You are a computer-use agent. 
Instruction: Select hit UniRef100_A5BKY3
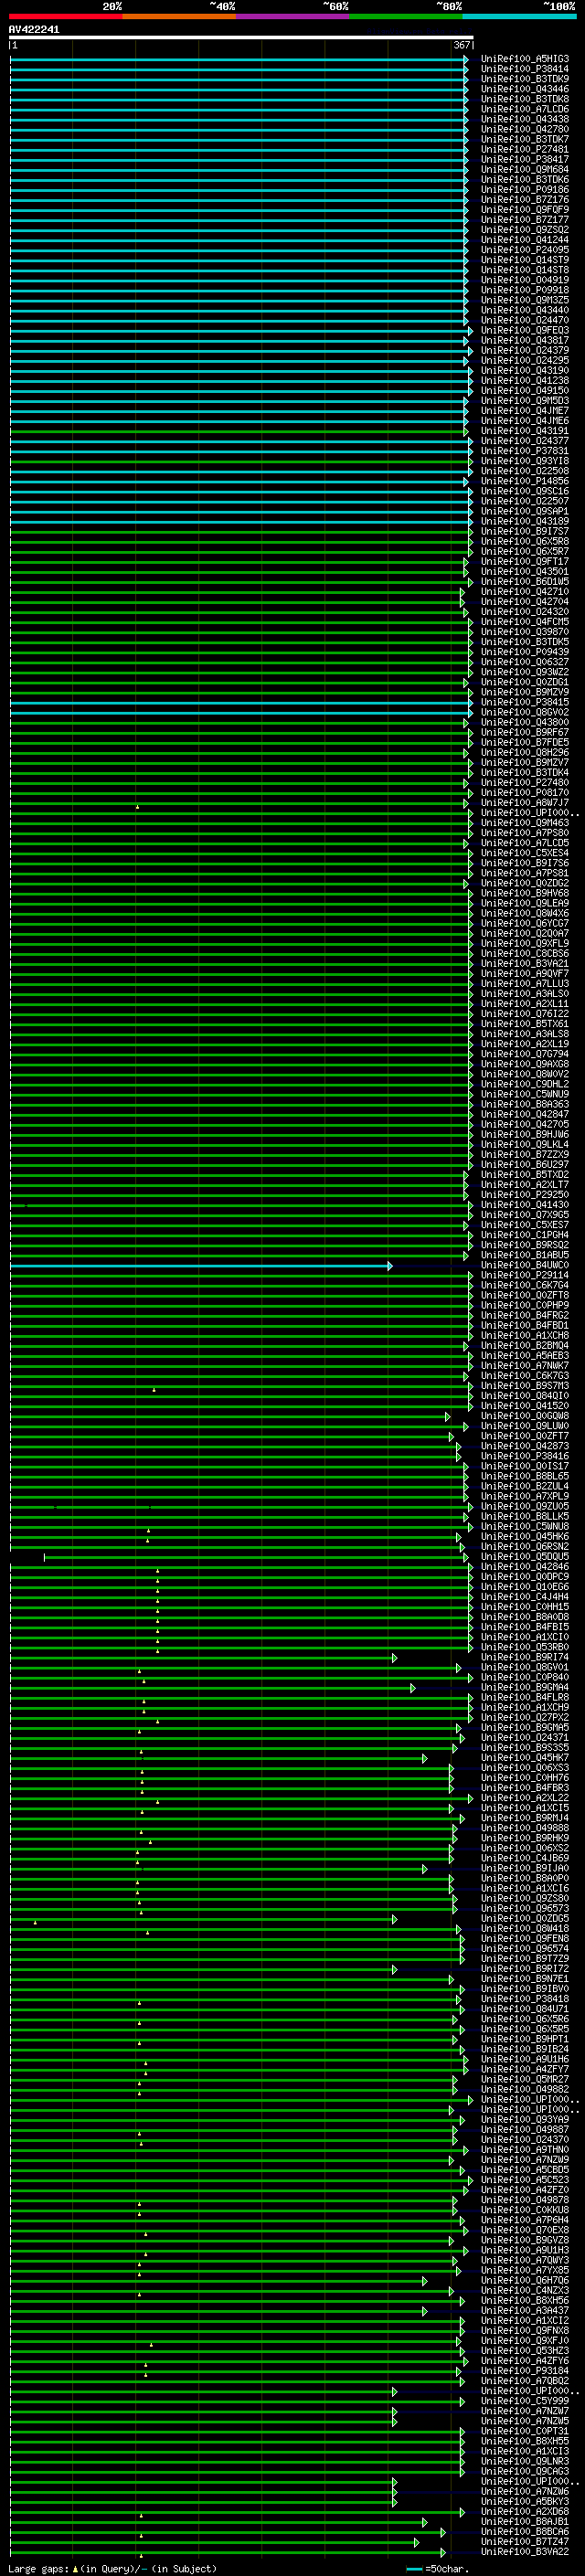(x=525, y=2501)
